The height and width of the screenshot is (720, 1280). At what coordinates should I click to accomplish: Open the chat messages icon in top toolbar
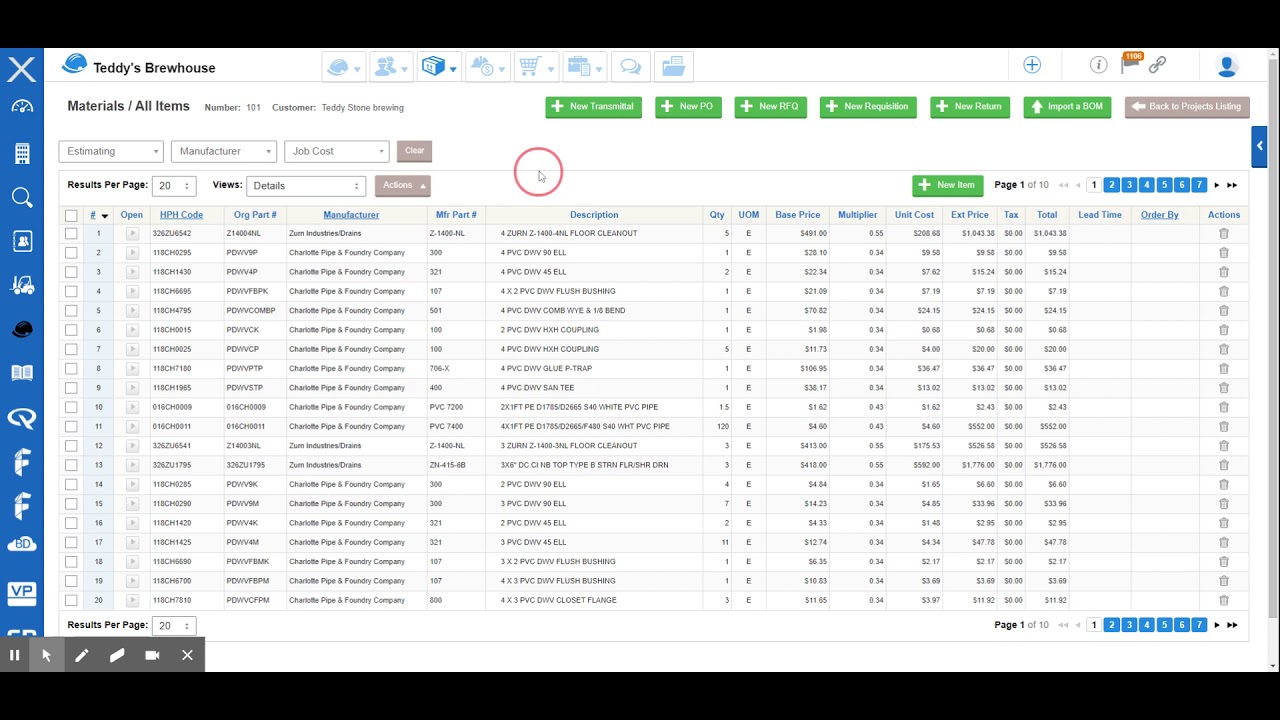pyautogui.click(x=630, y=67)
